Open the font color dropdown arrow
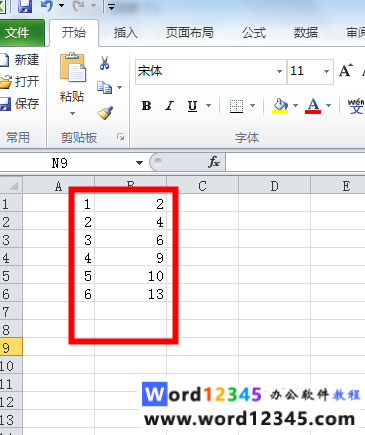Screen dimensions: 365x435 (329, 106)
